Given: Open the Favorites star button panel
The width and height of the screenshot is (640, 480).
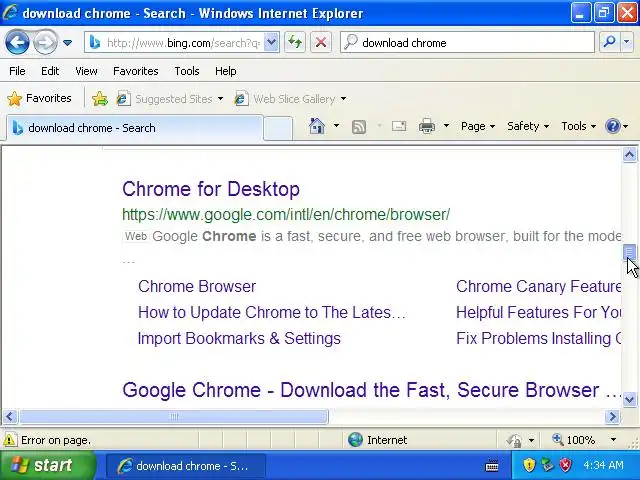Looking at the screenshot, I should [39, 98].
